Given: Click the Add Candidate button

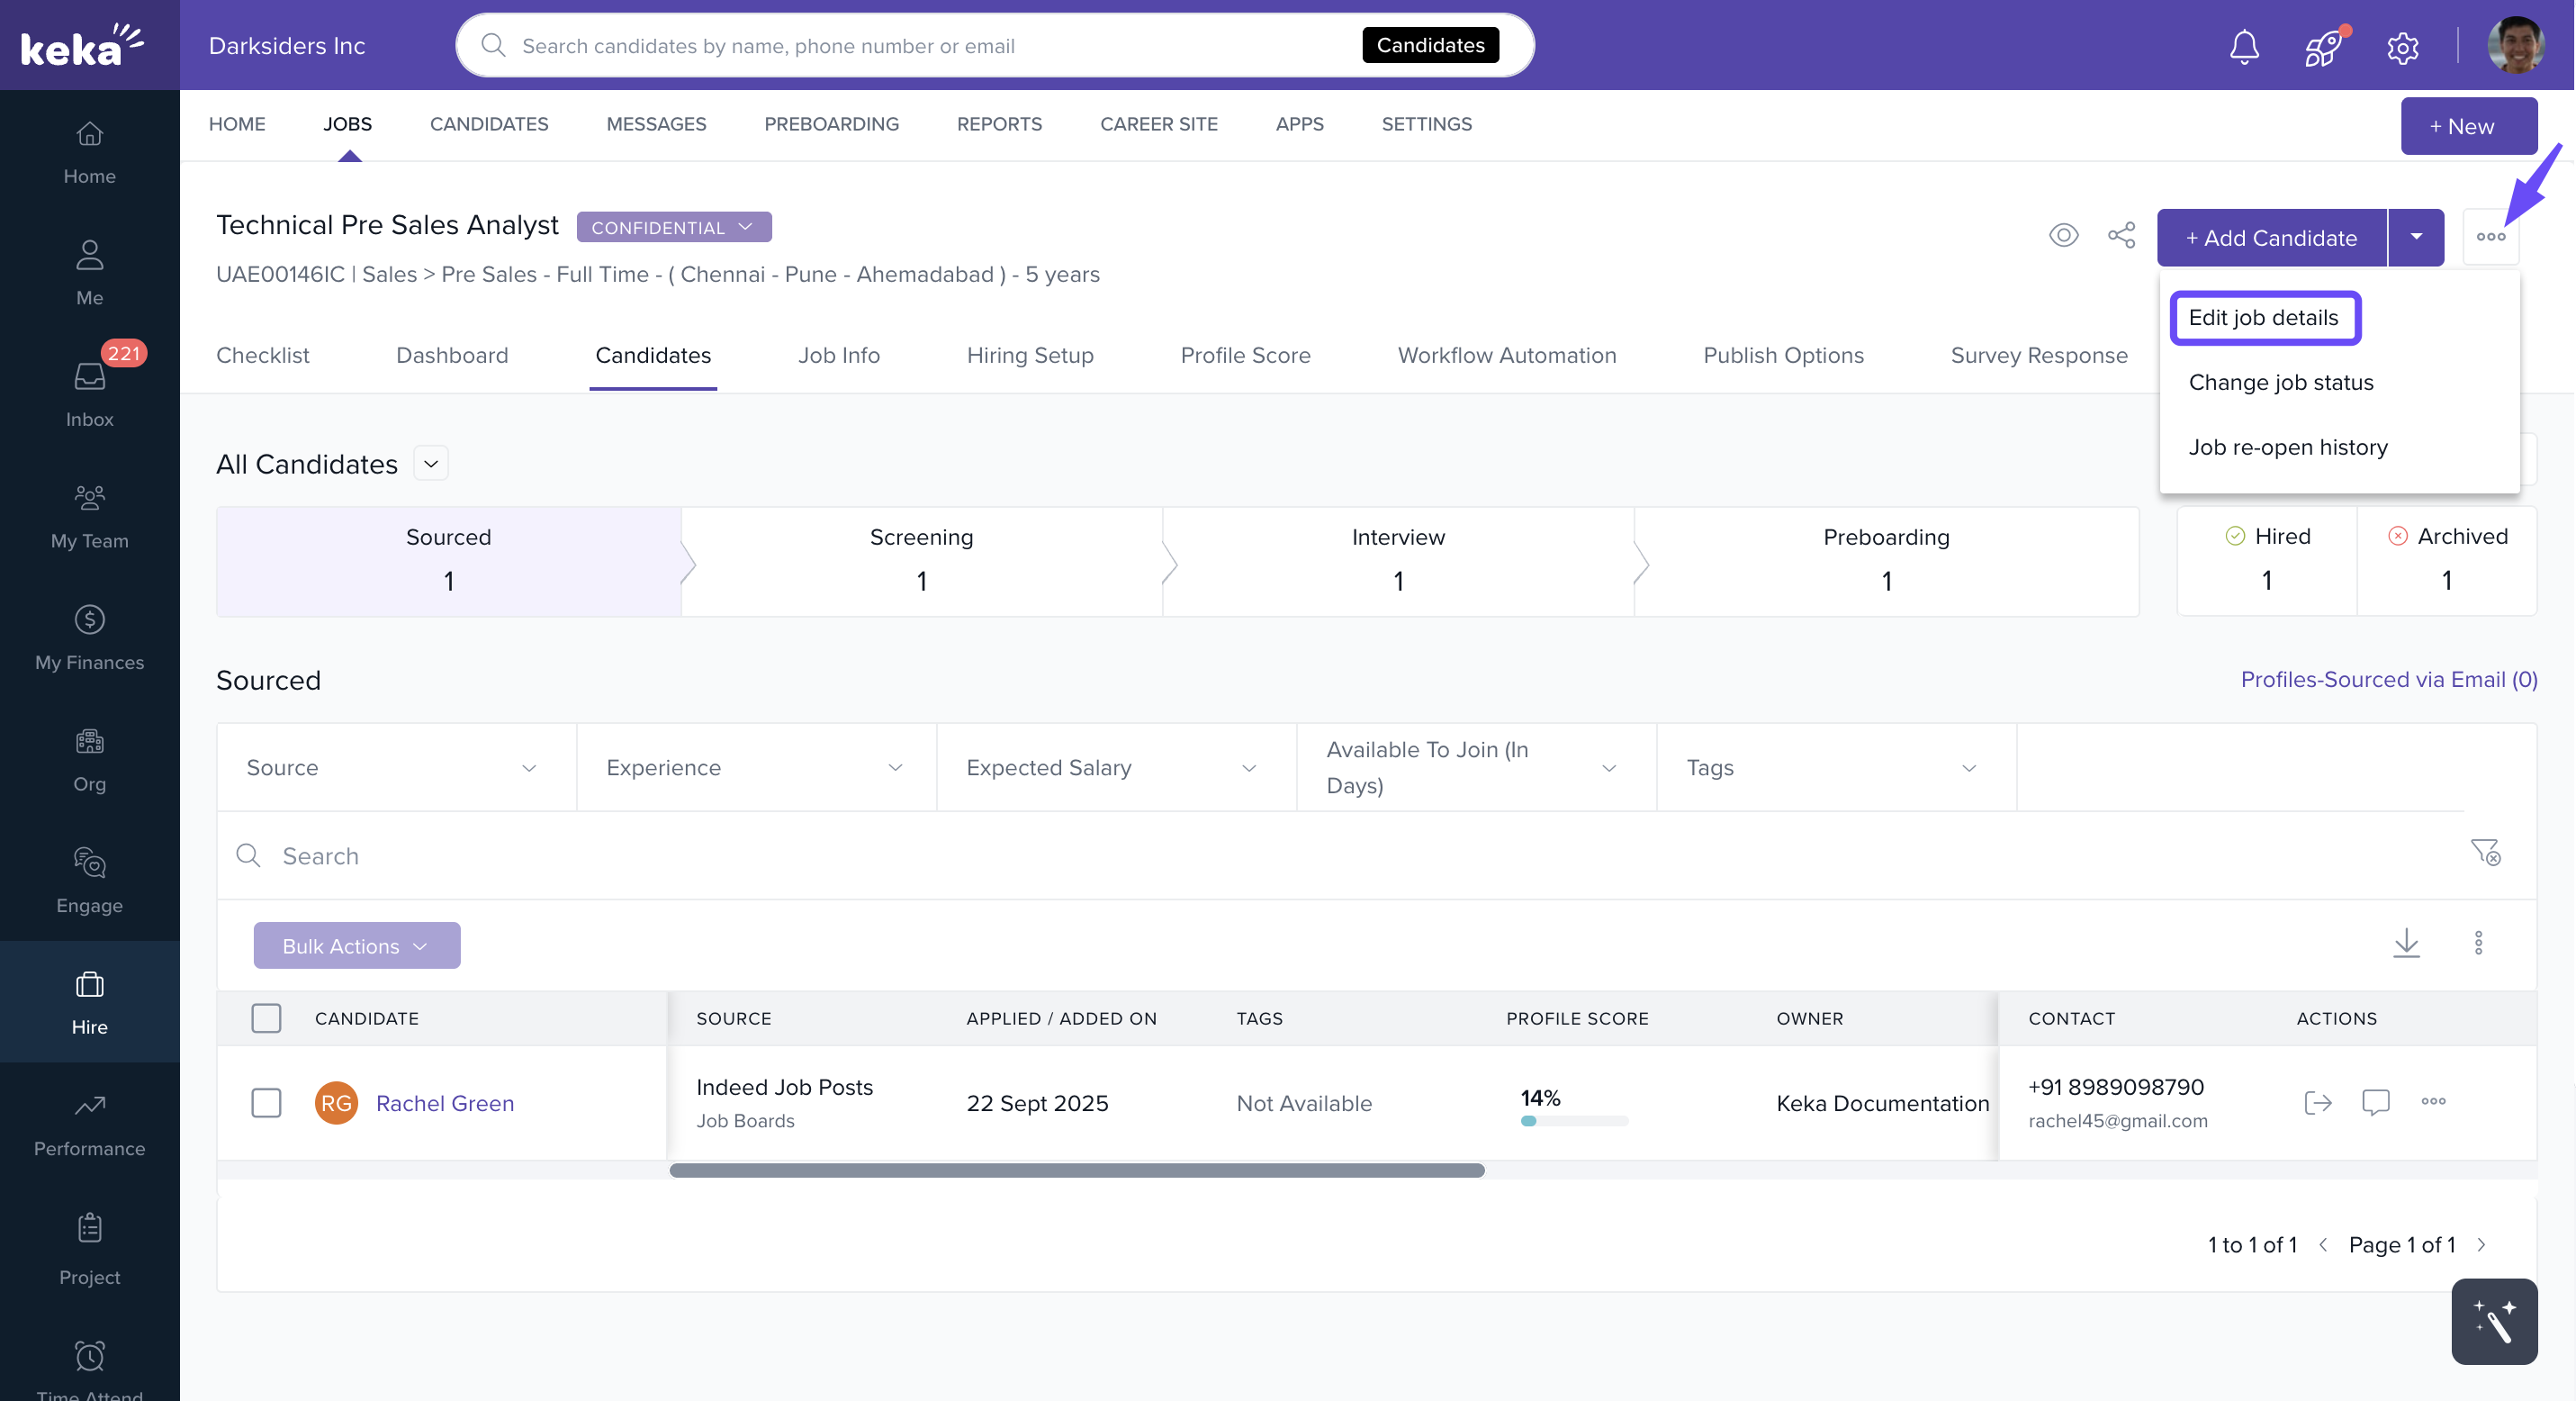Looking at the screenshot, I should tap(2270, 238).
